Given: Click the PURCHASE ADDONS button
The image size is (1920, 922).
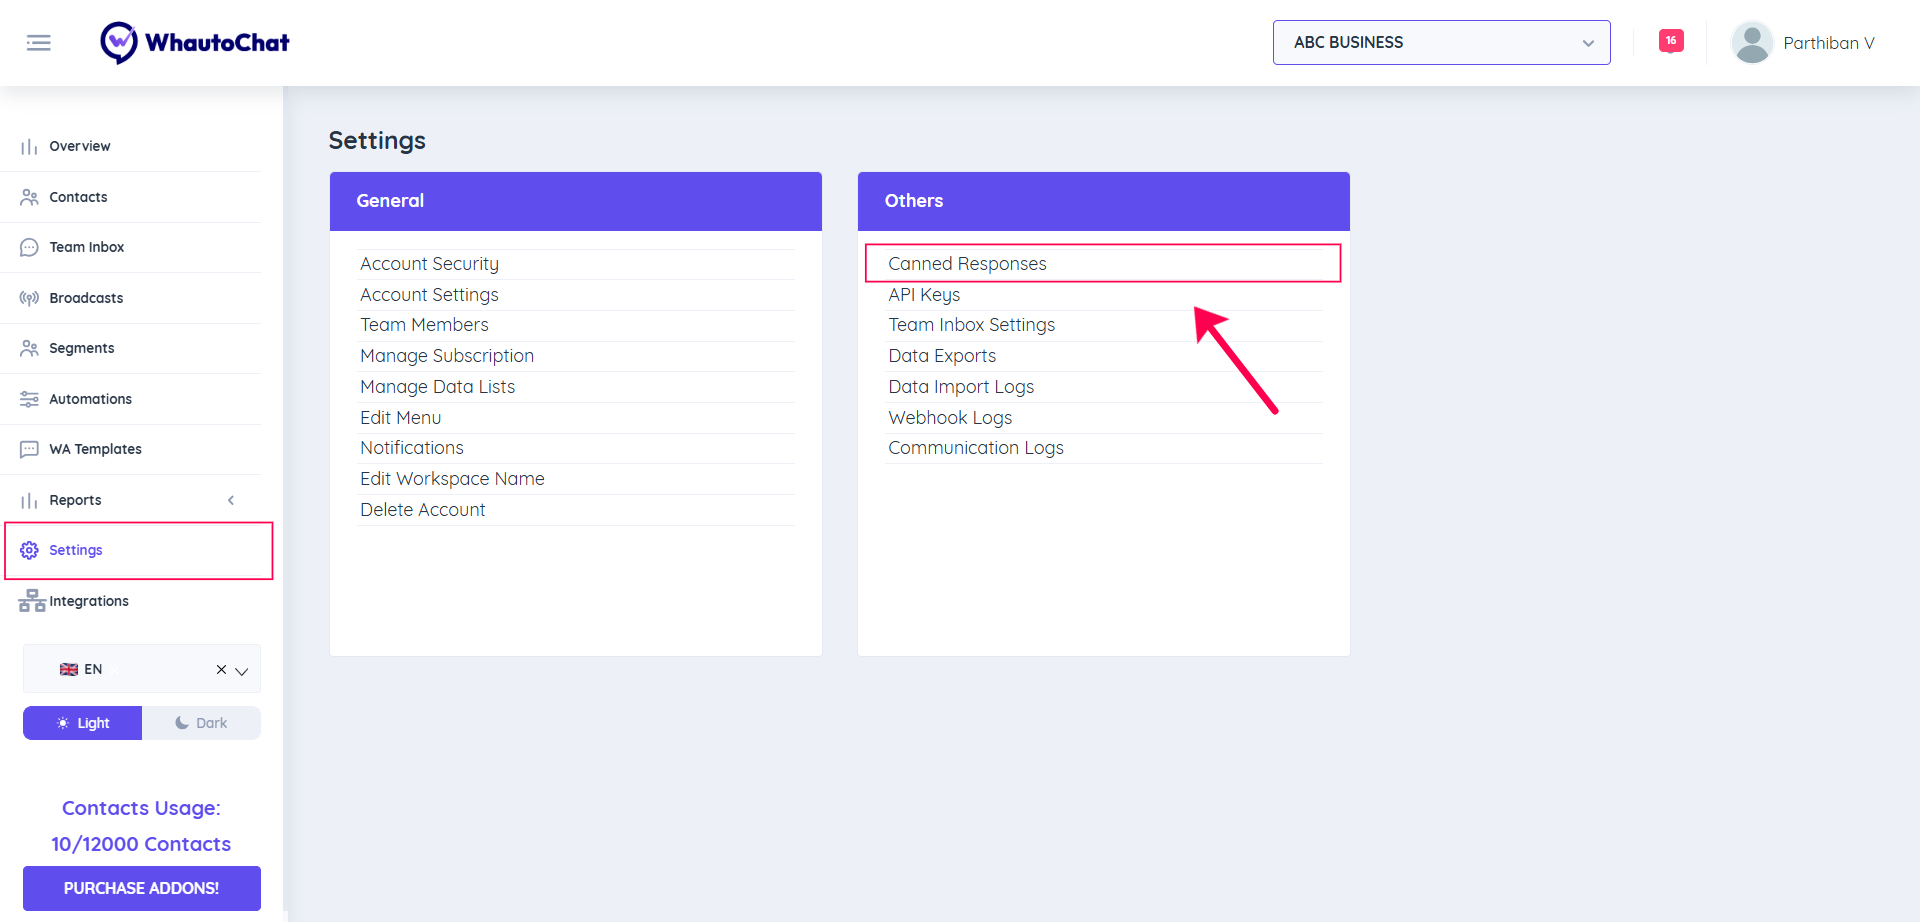Looking at the screenshot, I should coord(141,888).
